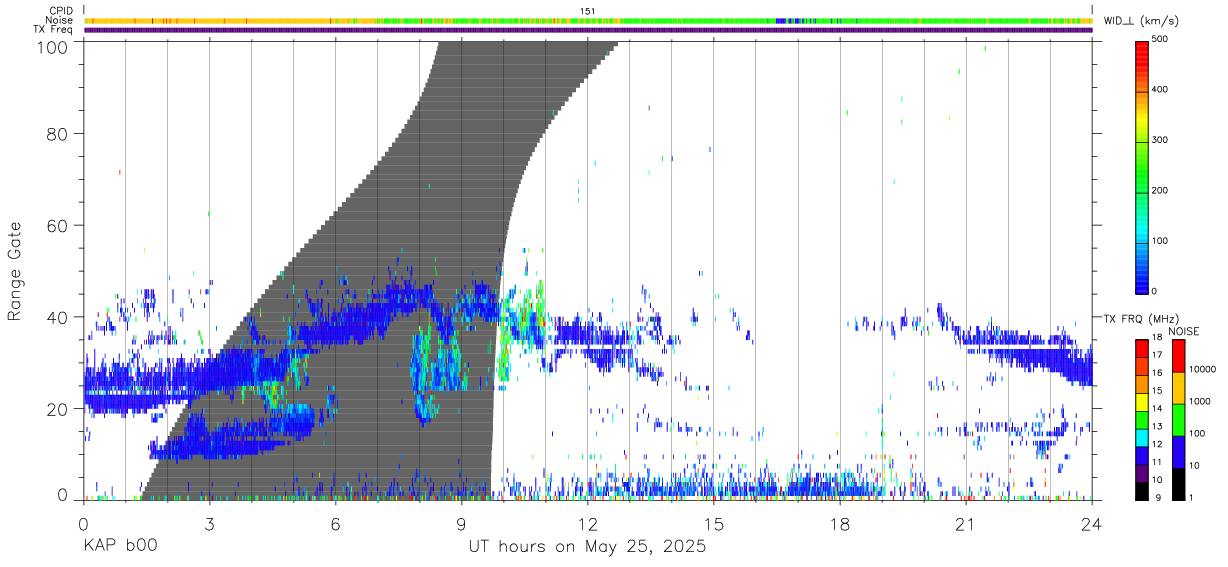
Task: Click the UT hours on May 25, 2025 title
Action: [x=588, y=547]
